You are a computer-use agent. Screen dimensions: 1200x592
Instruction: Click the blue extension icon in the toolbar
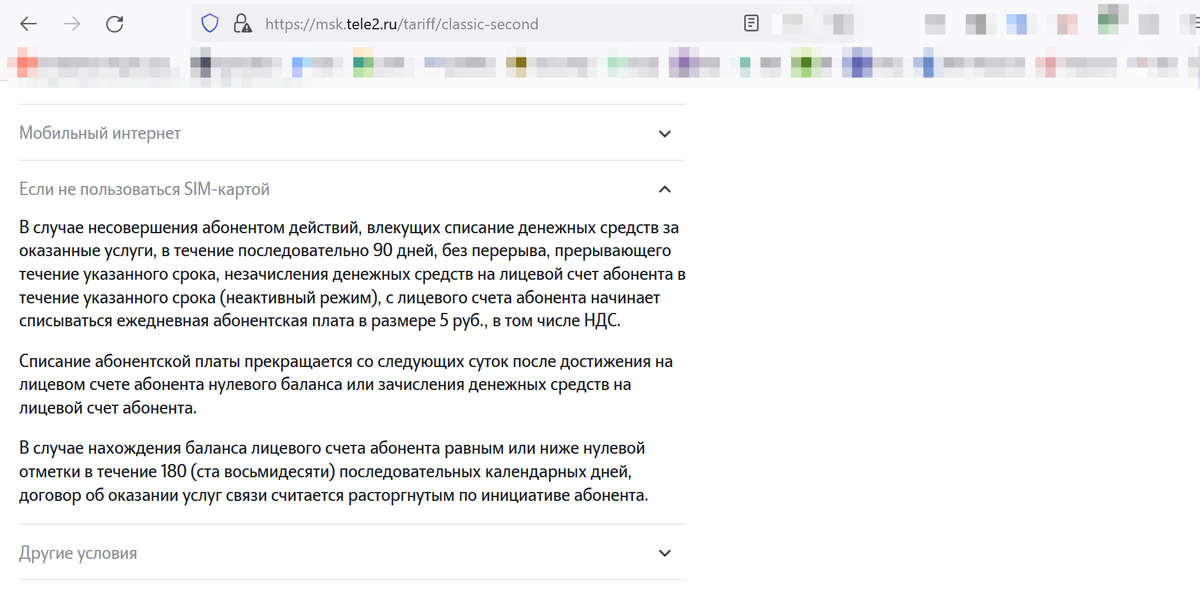pos(1017,23)
